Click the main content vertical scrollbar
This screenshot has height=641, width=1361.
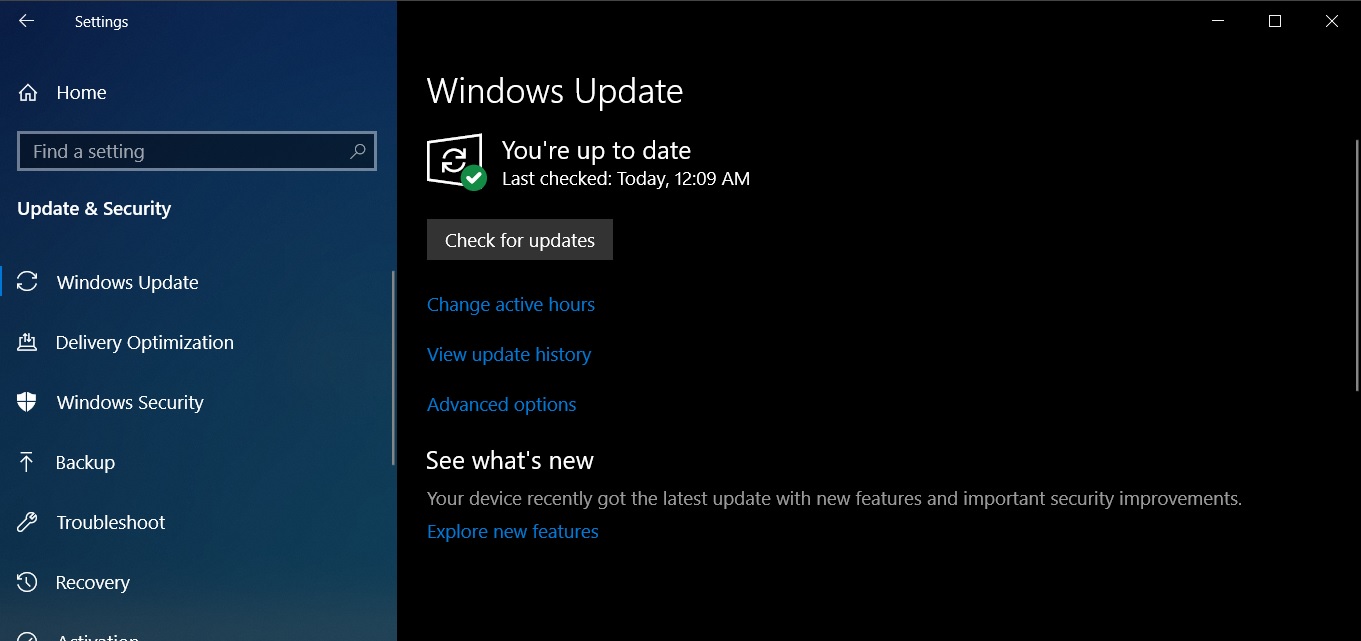1357,265
